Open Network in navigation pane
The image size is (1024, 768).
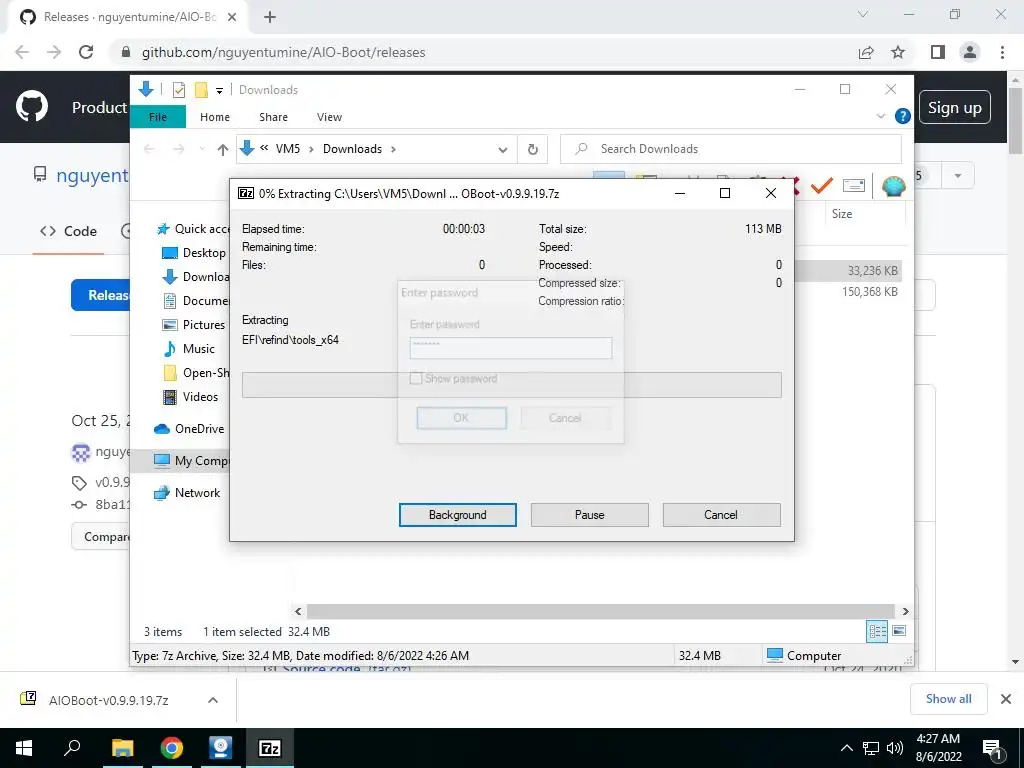tap(187, 492)
